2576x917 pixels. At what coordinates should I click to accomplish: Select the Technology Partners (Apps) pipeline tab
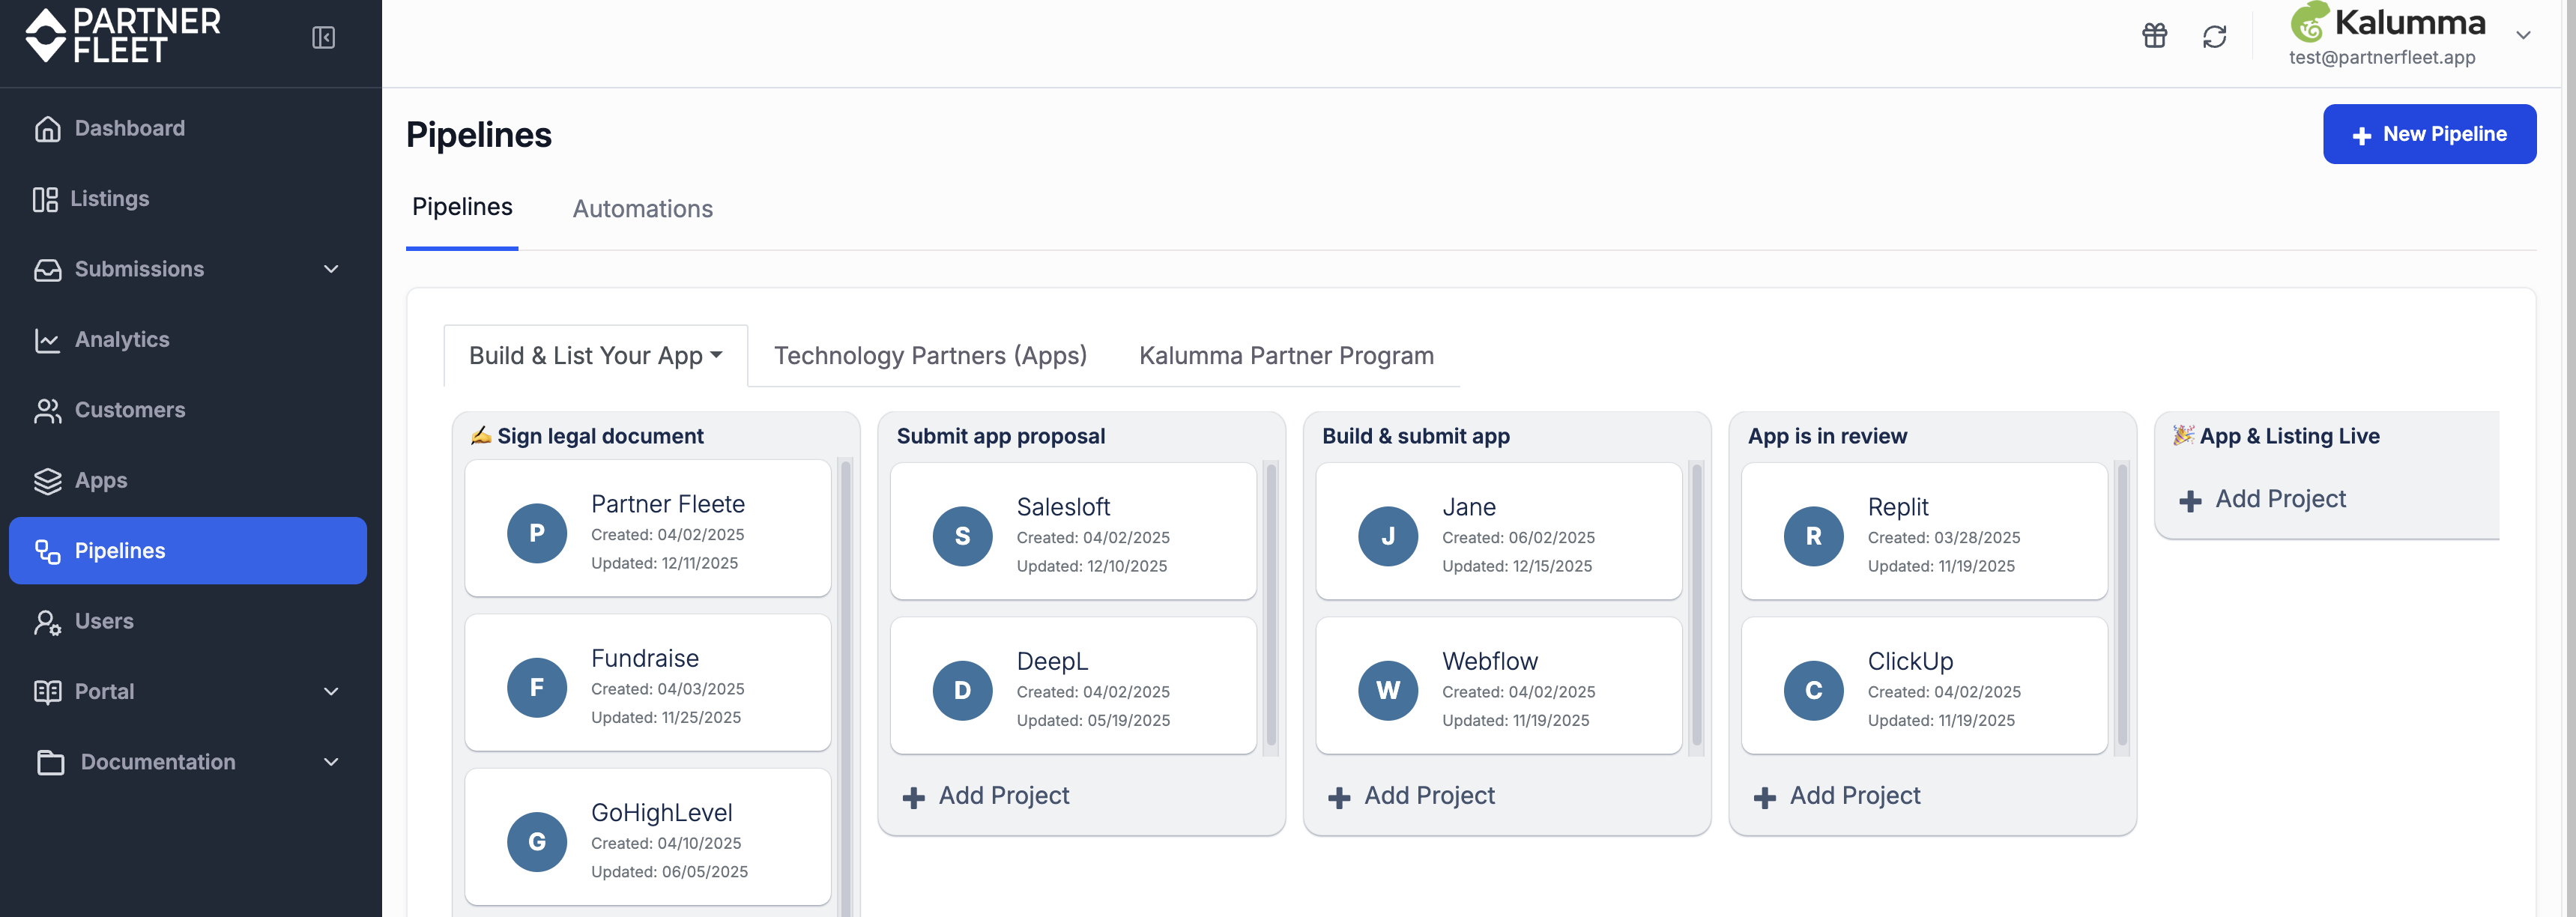930,355
